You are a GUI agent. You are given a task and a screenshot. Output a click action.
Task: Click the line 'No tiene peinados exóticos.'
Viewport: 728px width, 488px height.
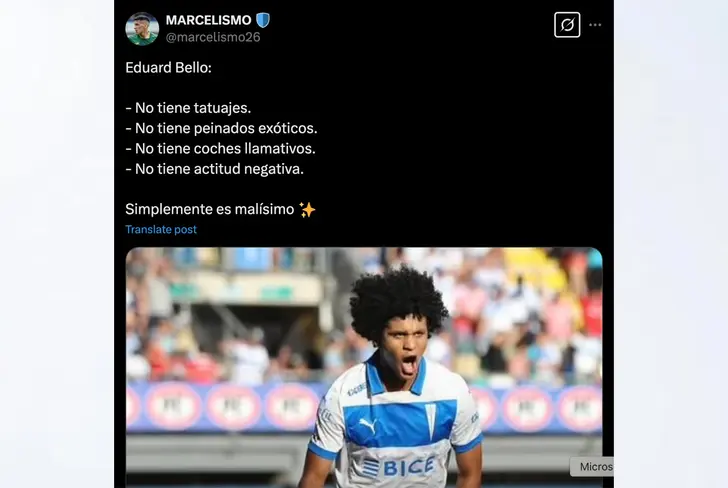(x=221, y=129)
